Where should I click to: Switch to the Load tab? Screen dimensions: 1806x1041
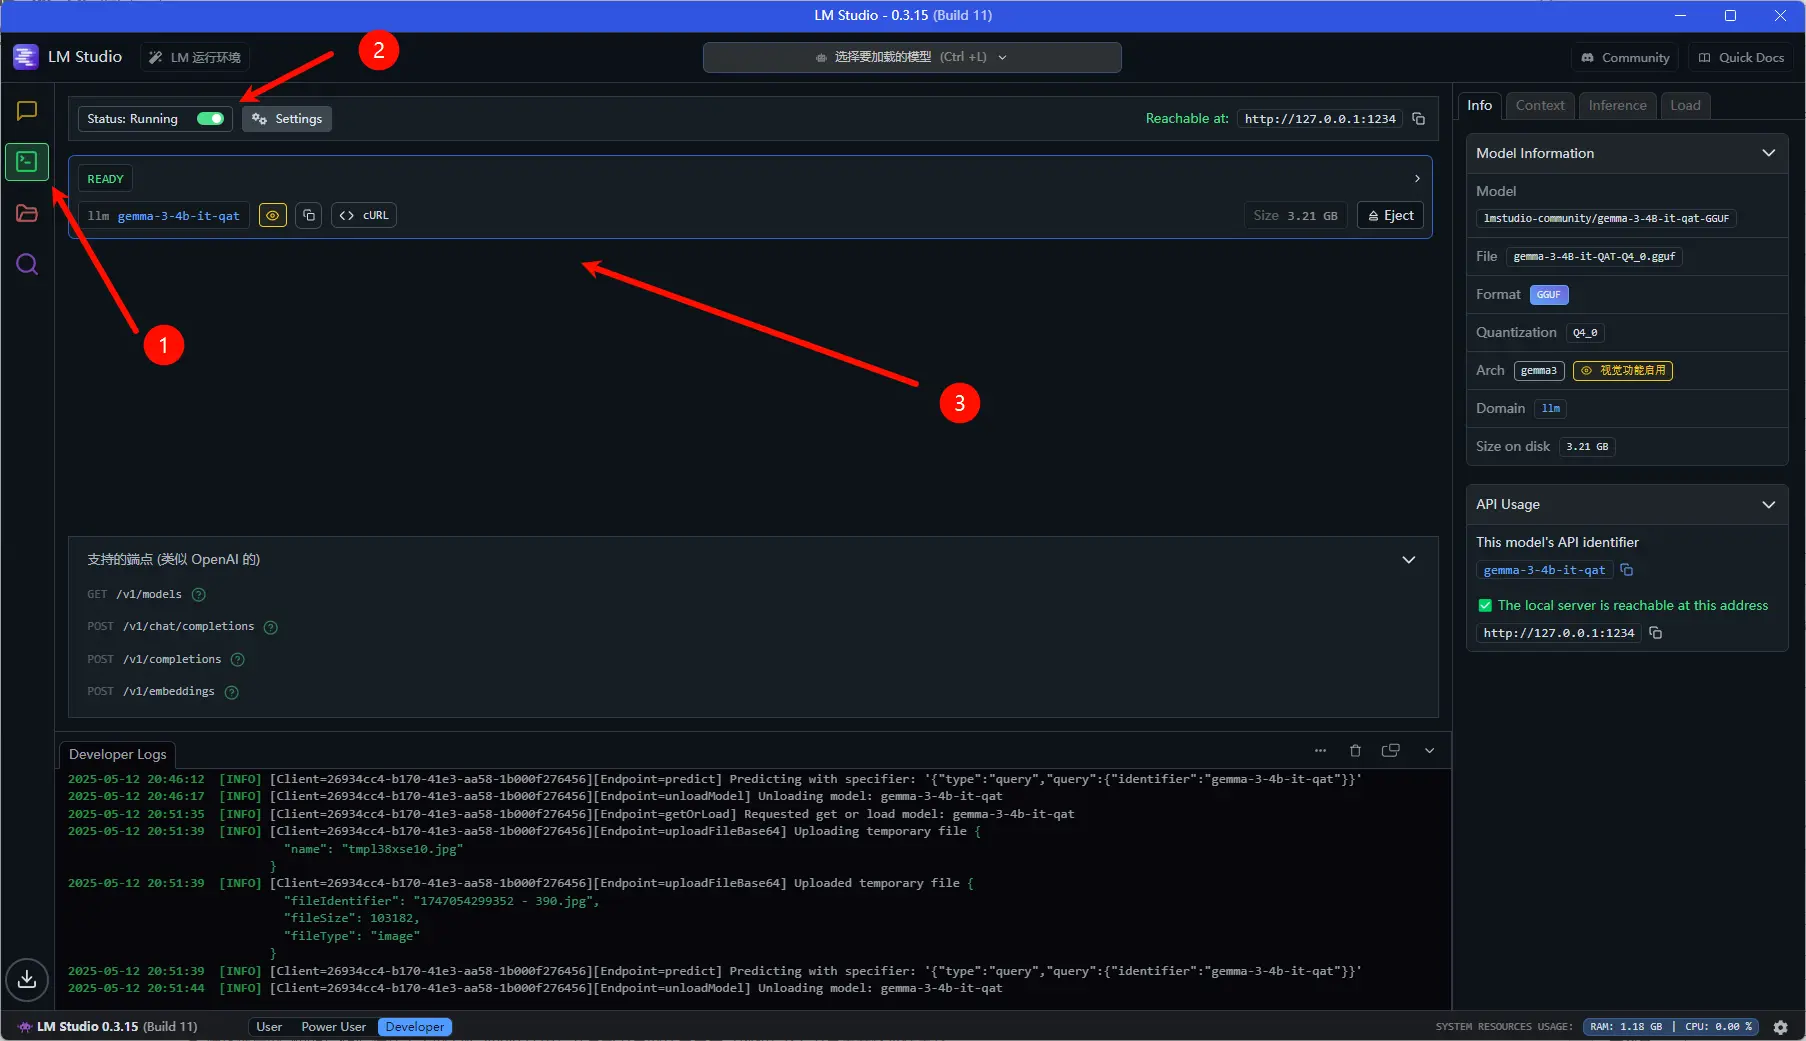(1685, 106)
